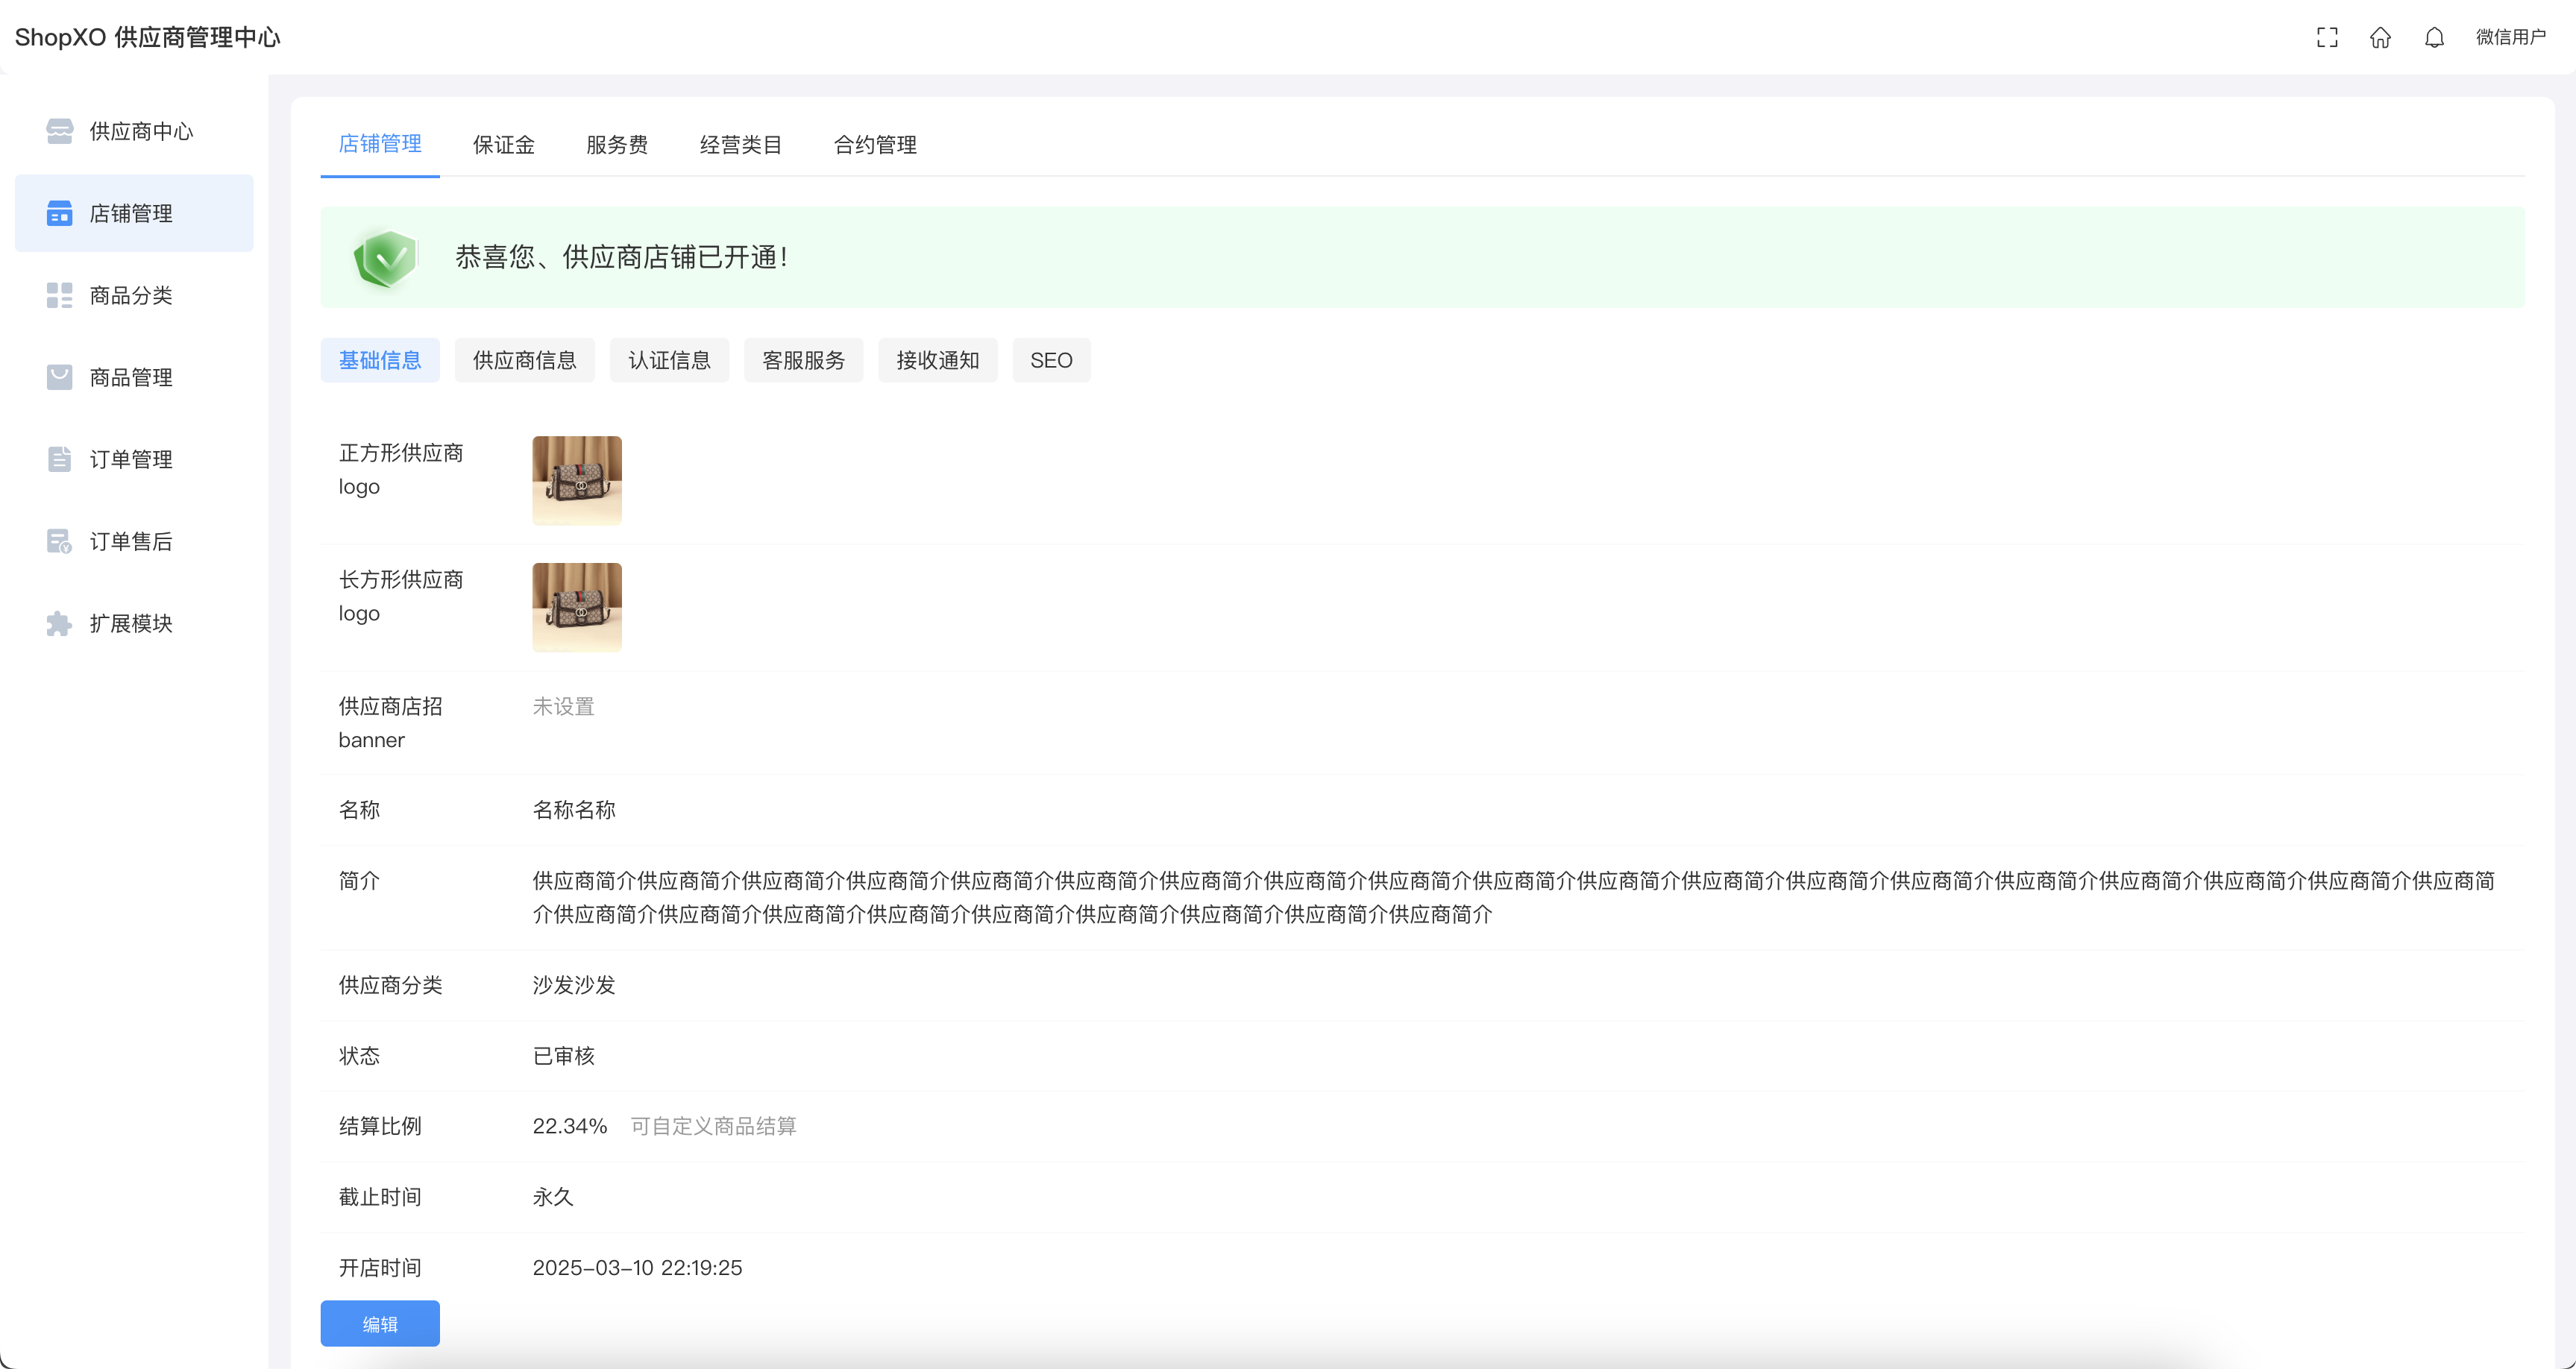
Task: Click the product category grid icon
Action: 59,295
